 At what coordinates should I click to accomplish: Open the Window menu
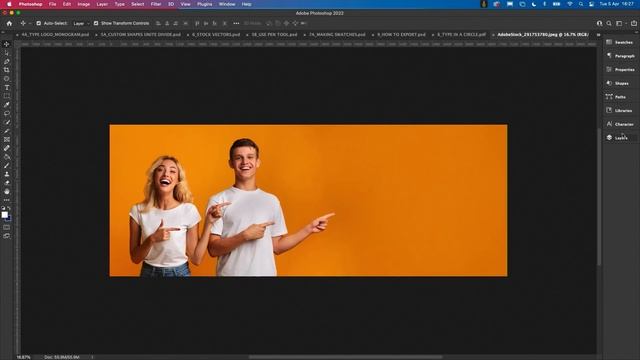tap(227, 4)
